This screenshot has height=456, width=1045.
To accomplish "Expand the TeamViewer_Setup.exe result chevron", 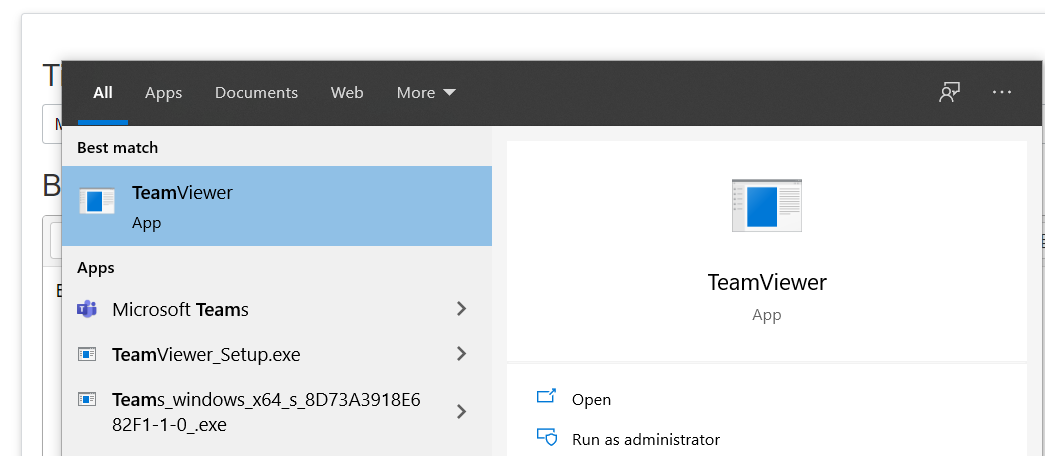I will coord(461,353).
